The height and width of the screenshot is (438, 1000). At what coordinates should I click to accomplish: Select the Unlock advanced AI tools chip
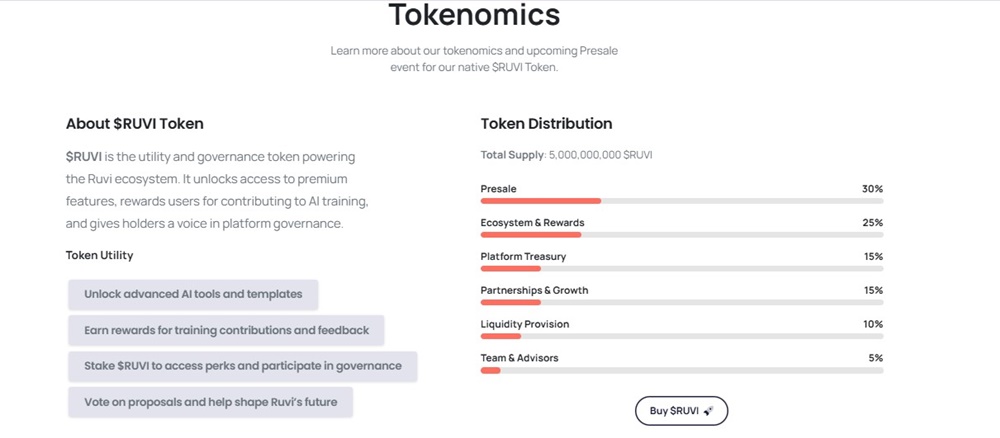(x=193, y=295)
